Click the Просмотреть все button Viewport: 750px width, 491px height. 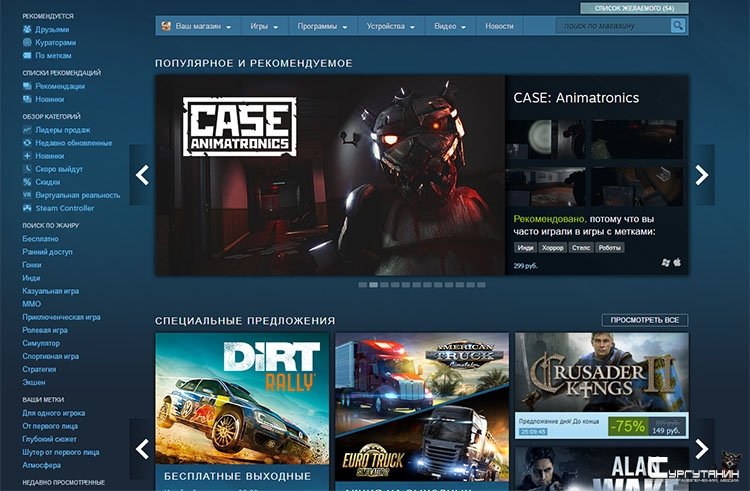tap(645, 320)
